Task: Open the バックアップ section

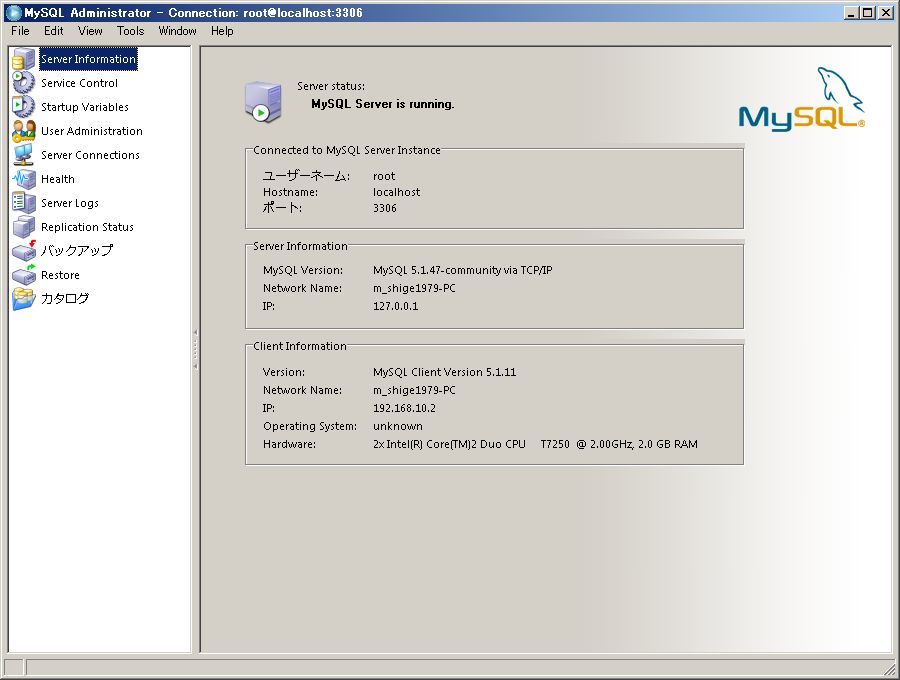Action: [76, 251]
